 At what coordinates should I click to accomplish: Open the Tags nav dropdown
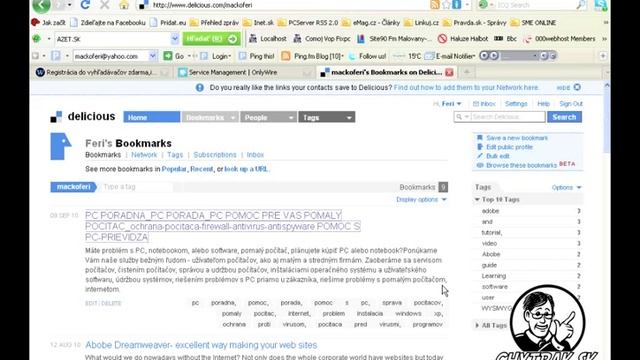[349, 118]
